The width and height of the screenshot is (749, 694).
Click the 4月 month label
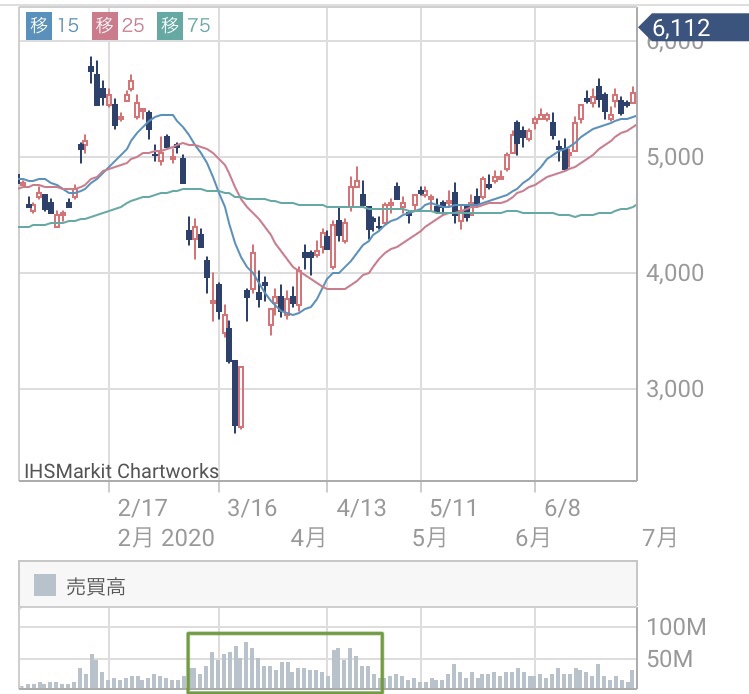pyautogui.click(x=308, y=538)
